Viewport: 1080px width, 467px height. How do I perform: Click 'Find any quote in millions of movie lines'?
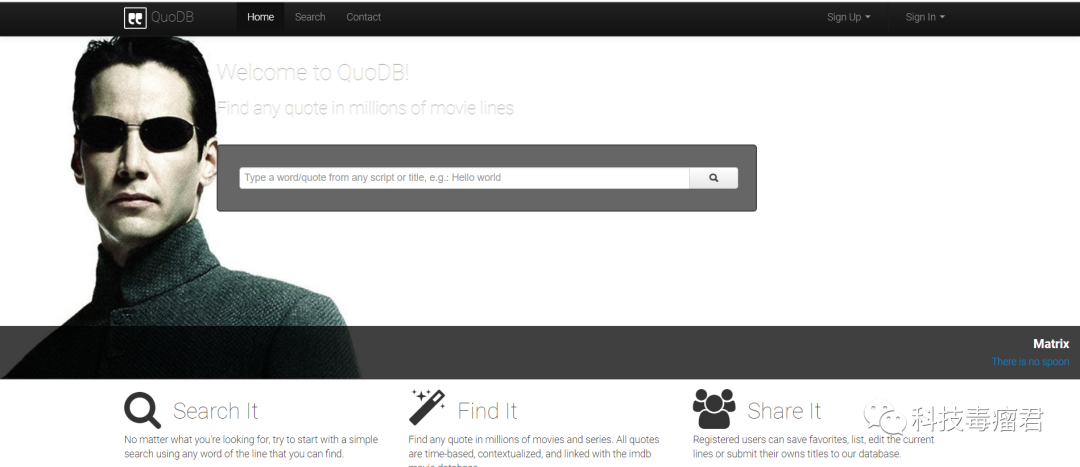tap(365, 108)
